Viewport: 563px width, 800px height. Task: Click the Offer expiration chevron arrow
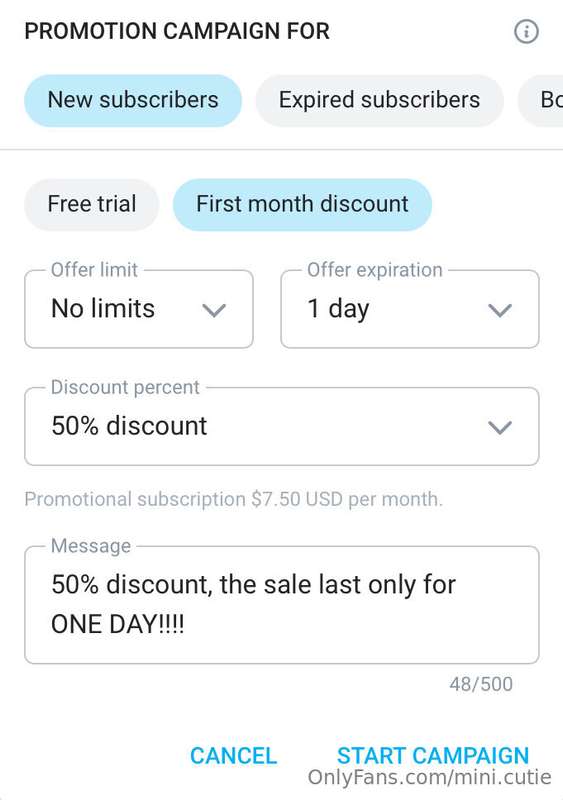pos(500,310)
